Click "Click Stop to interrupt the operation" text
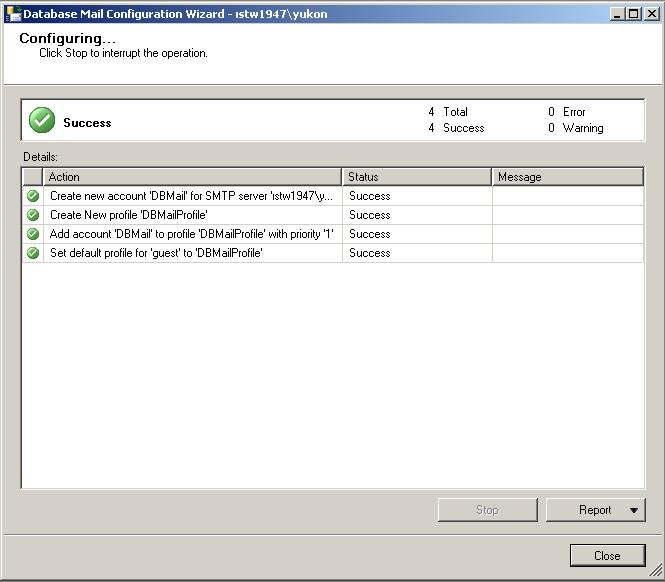Viewport: 665px width, 582px height. click(x=123, y=53)
